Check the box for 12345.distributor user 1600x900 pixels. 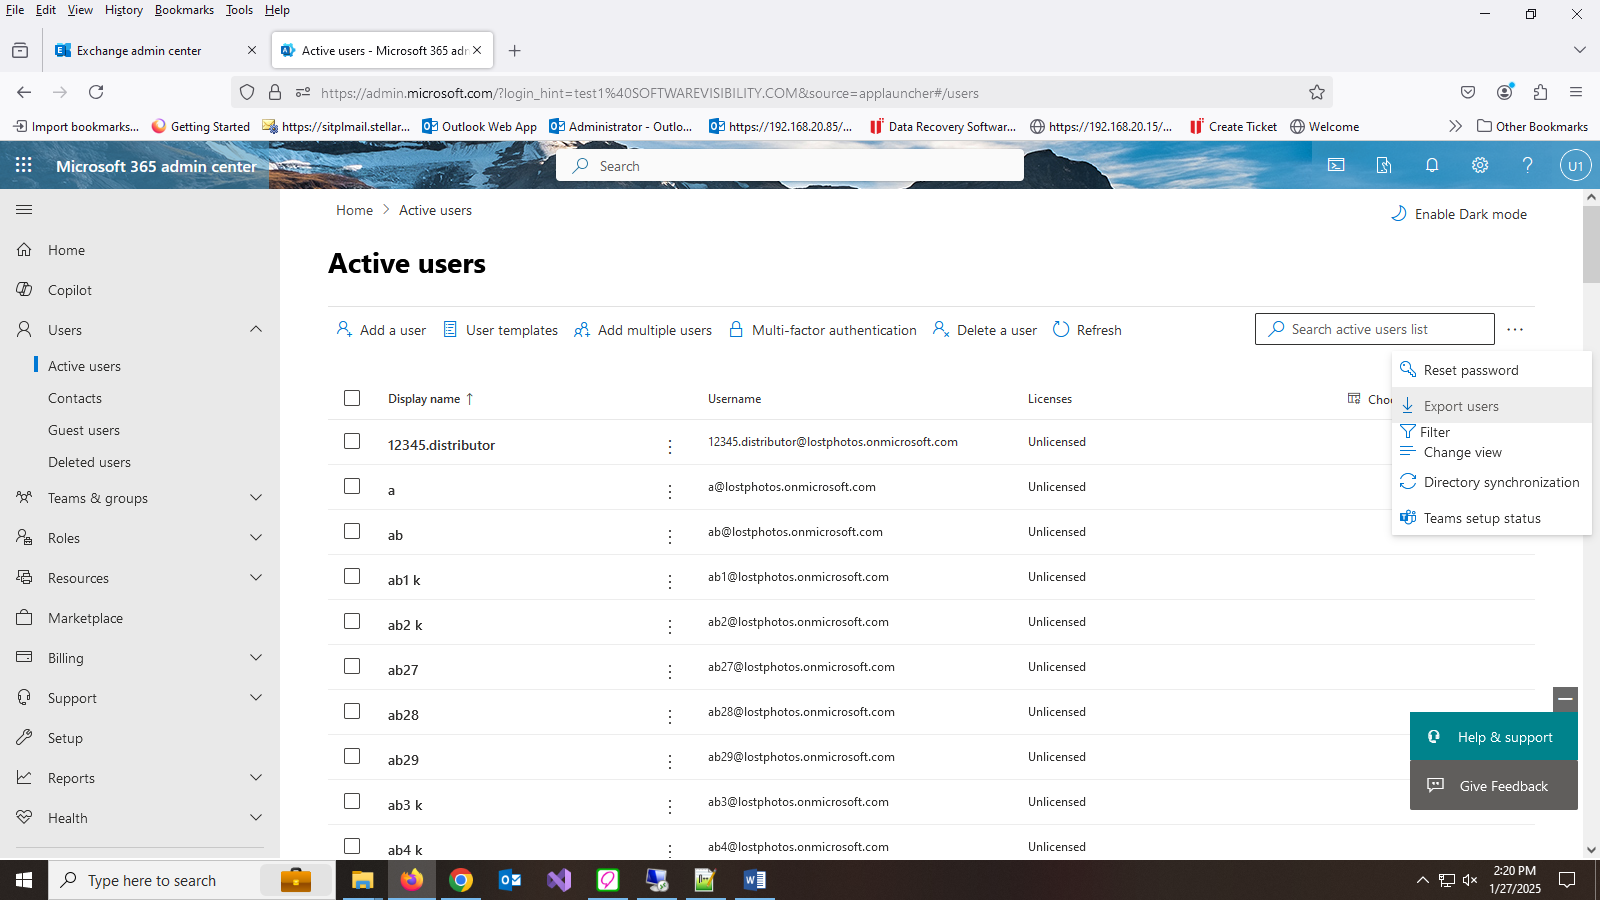352,441
